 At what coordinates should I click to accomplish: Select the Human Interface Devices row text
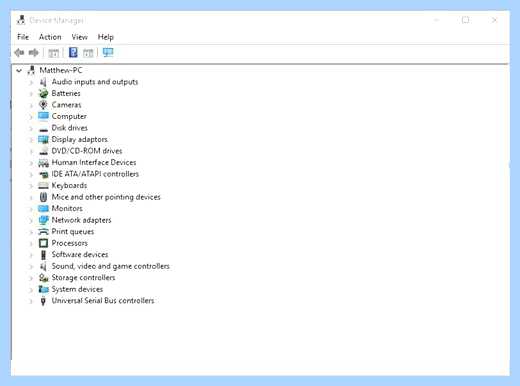pyautogui.click(x=94, y=162)
